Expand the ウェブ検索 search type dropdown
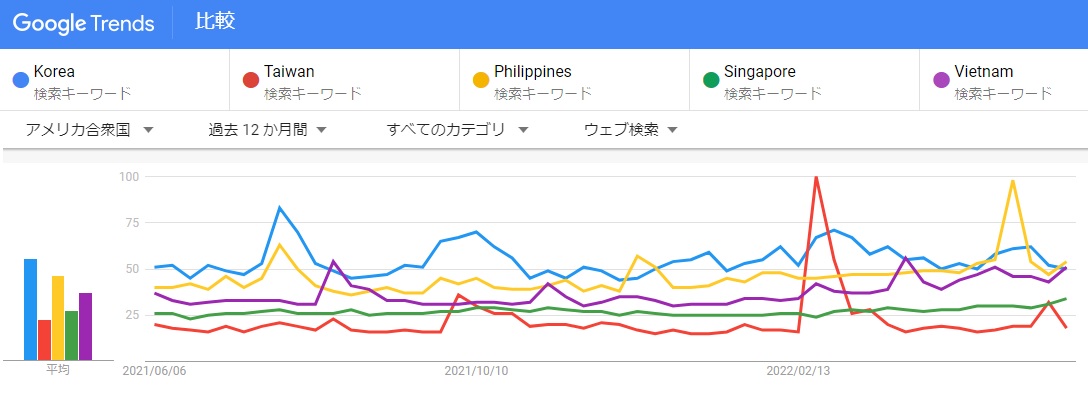 [631, 130]
